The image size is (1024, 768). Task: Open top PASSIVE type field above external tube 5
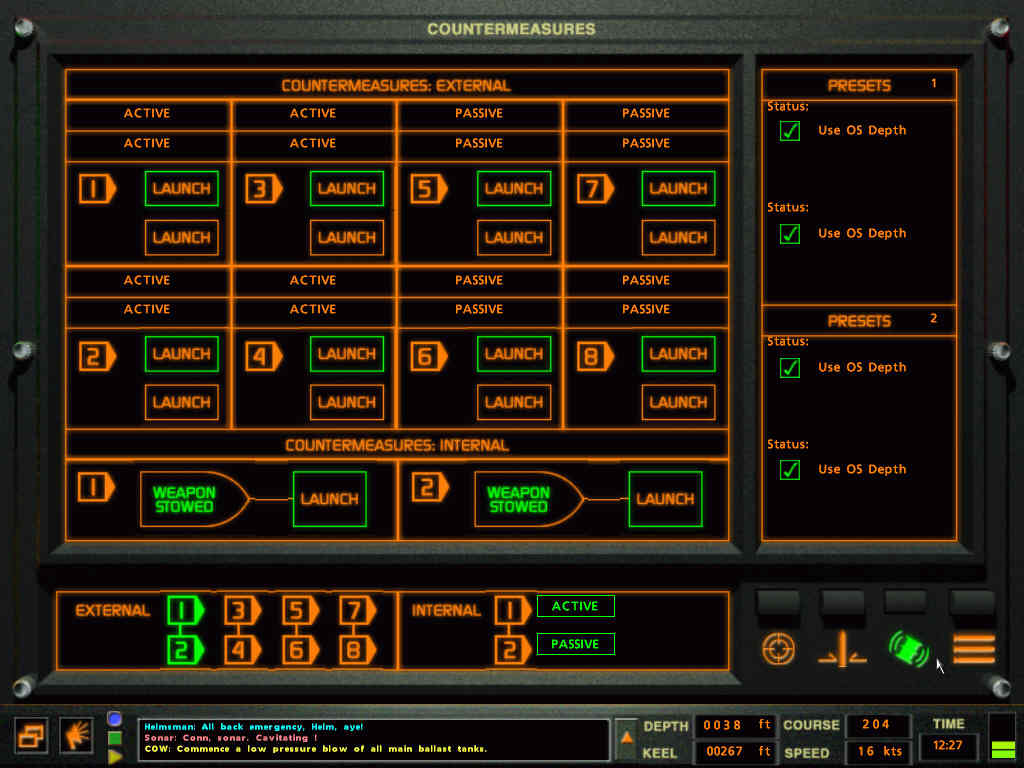pos(479,114)
